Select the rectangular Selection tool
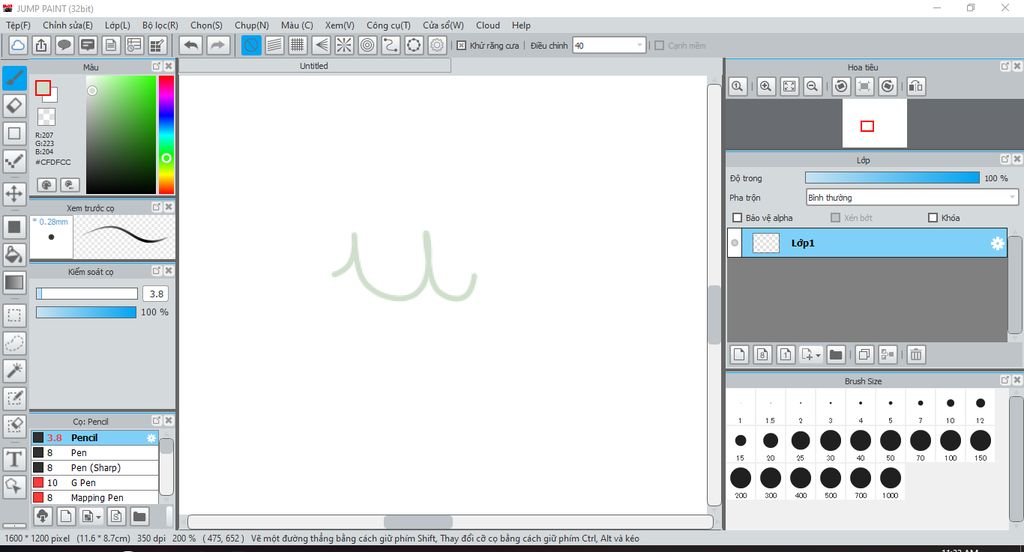Screen dimensions: 1024x552 pos(14,315)
